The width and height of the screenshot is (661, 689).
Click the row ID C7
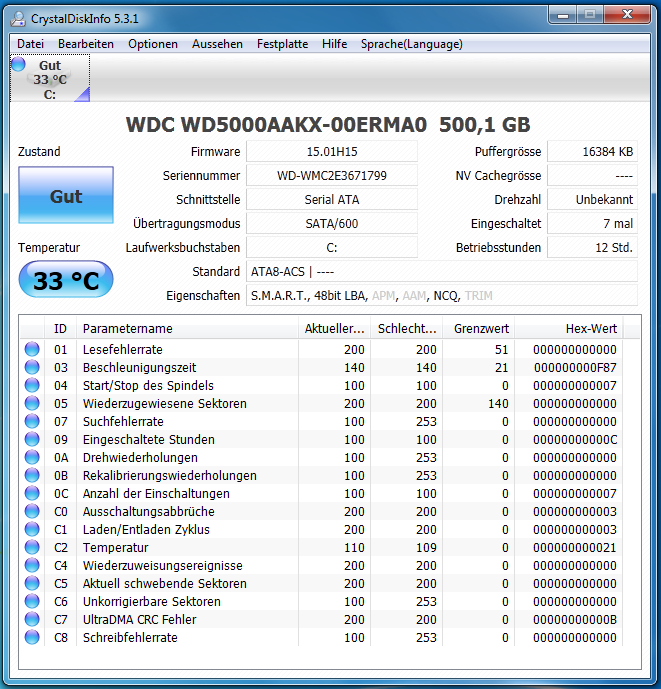[61, 620]
